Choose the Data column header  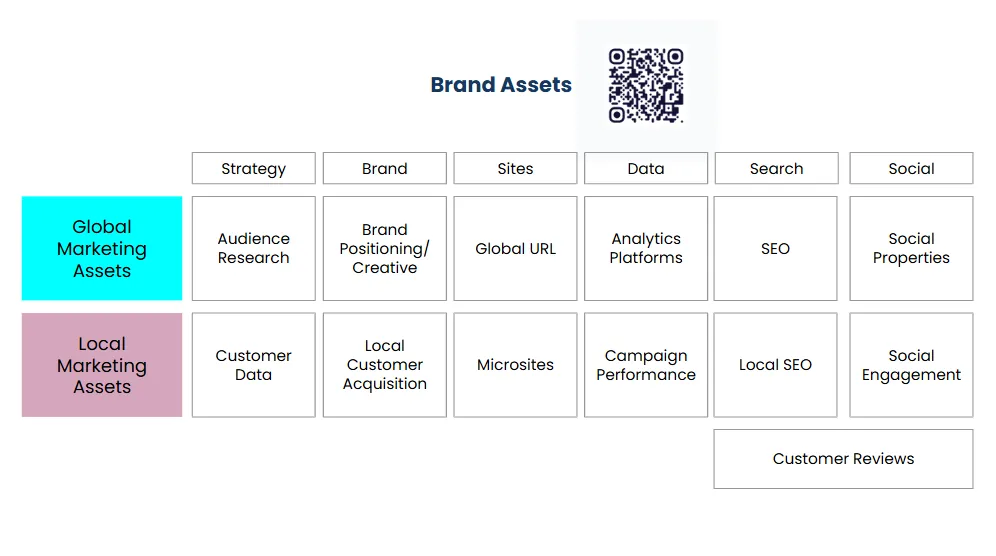(x=646, y=168)
